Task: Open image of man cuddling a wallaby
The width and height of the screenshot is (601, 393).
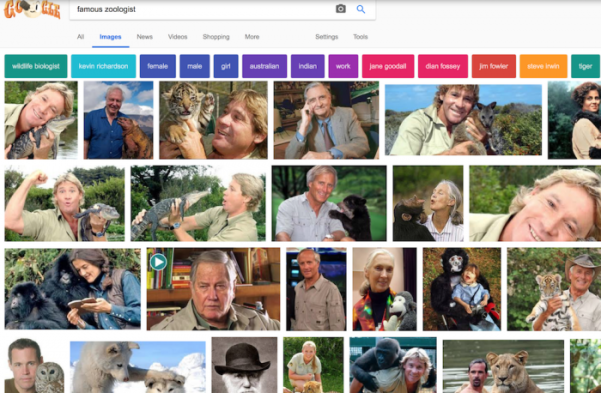Action: point(463,120)
